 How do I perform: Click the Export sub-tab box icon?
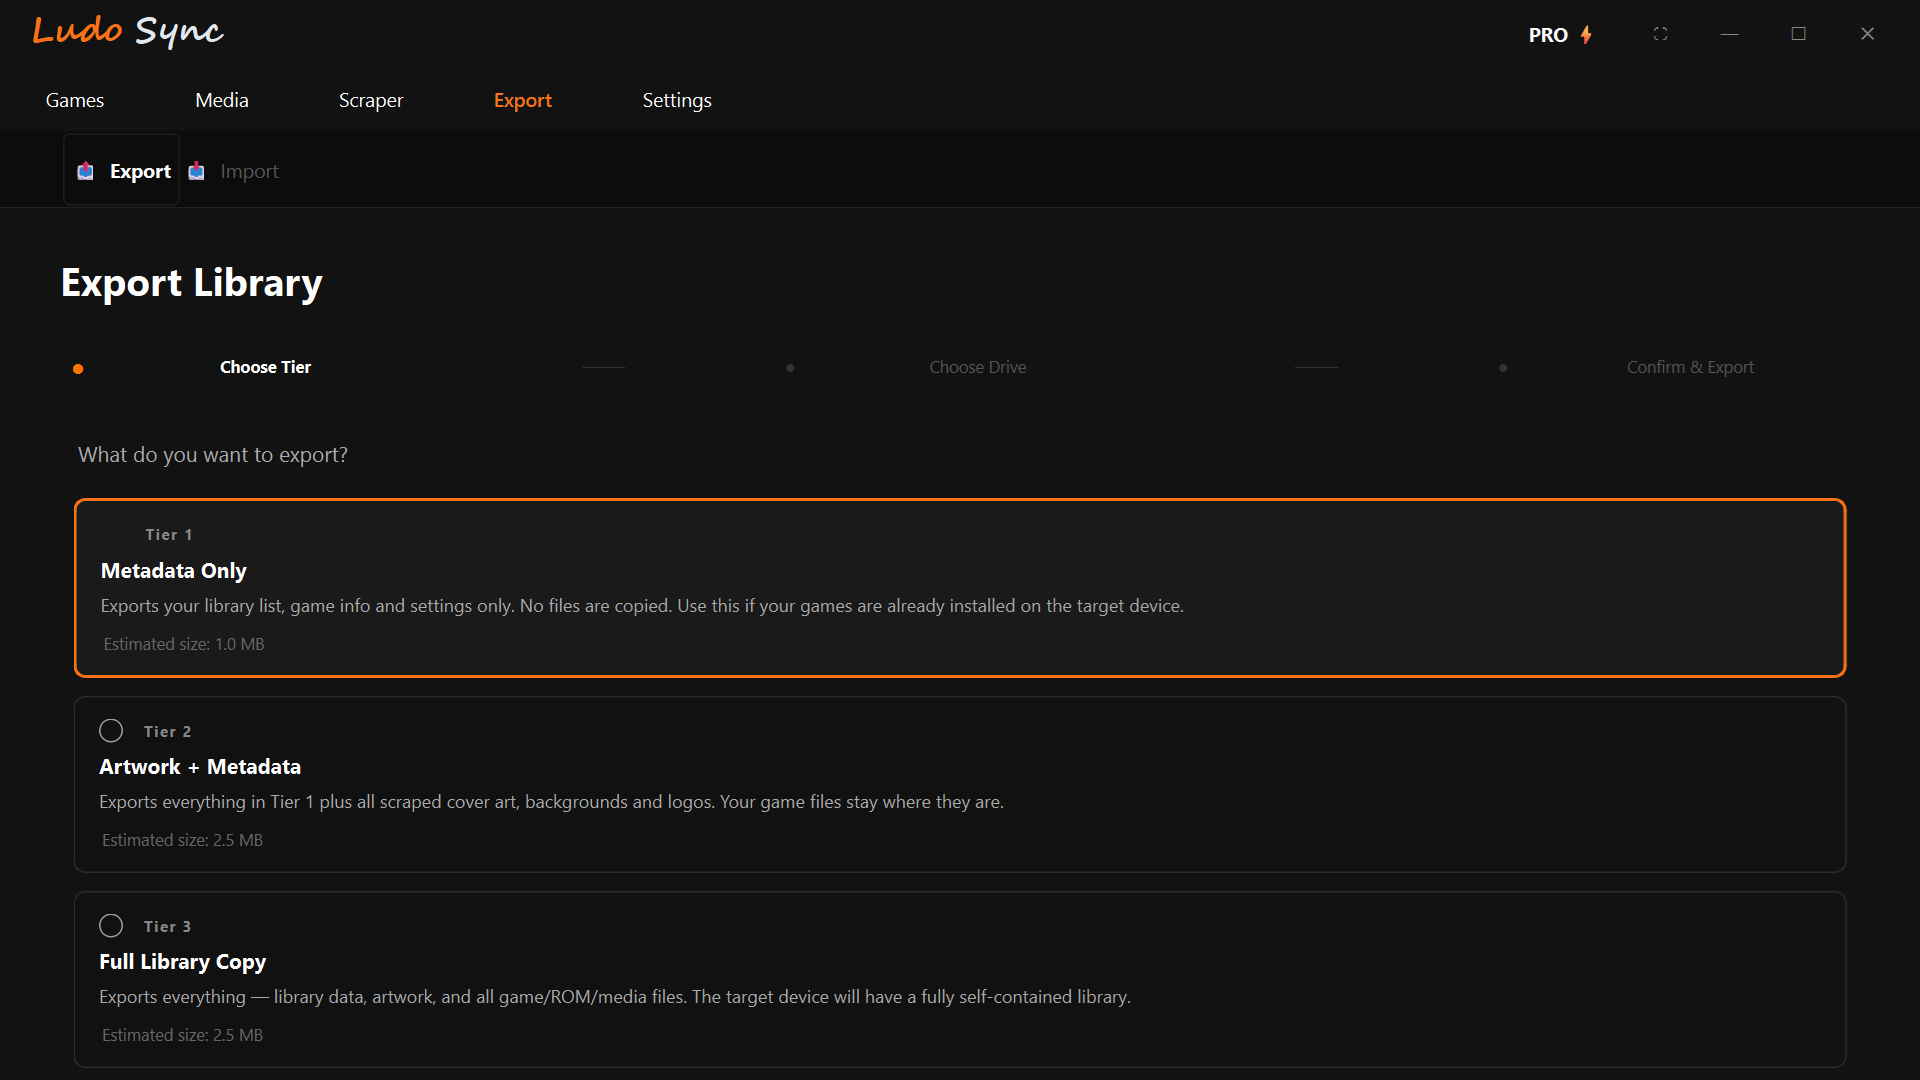coord(86,171)
